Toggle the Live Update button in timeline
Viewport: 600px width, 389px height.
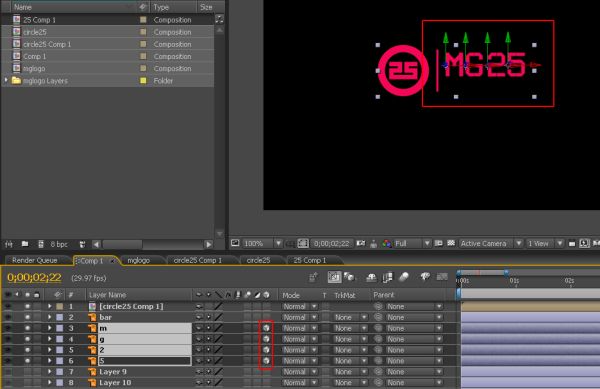pyautogui.click(x=334, y=277)
